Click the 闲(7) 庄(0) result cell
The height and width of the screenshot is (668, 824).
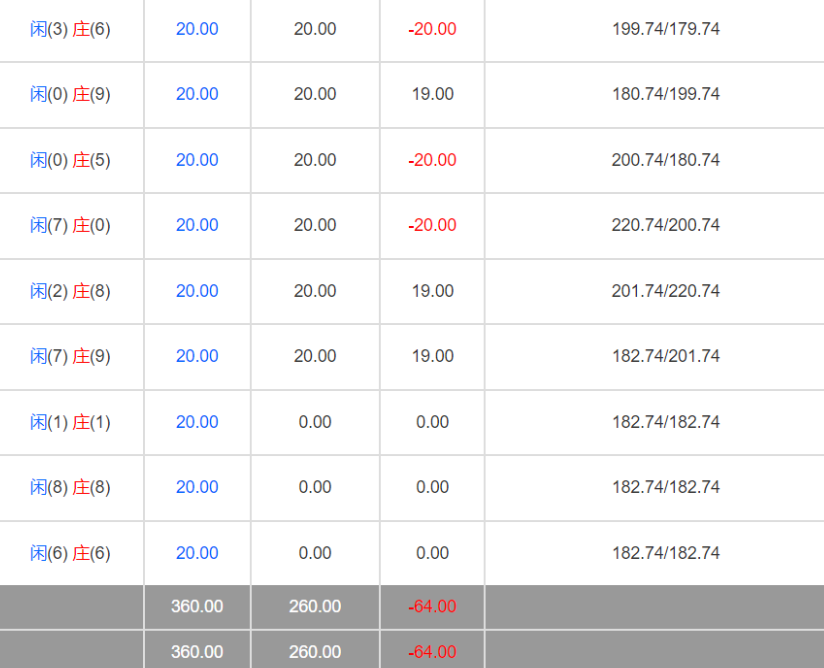point(70,225)
